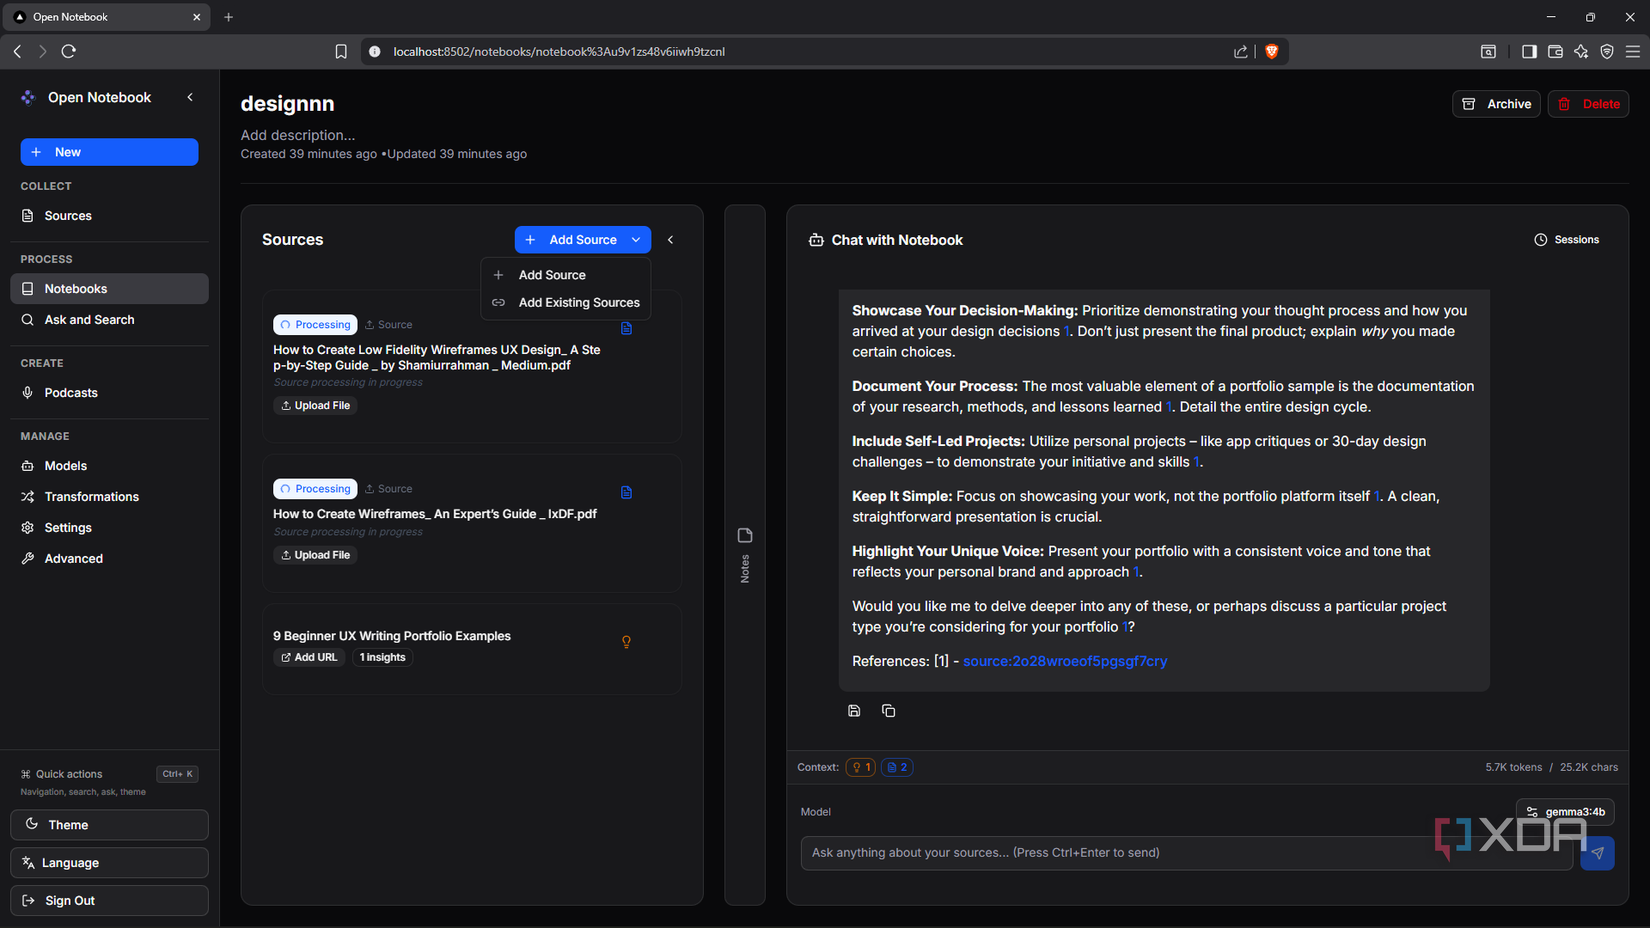
Task: Save chat response as note icon
Action: pos(854,711)
